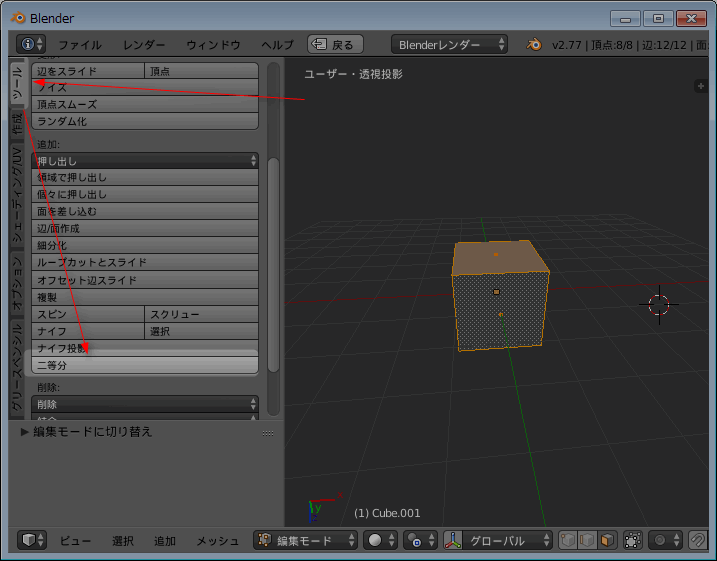Click the 面を差し込む button
The image size is (717, 561).
pyautogui.click(x=145, y=211)
